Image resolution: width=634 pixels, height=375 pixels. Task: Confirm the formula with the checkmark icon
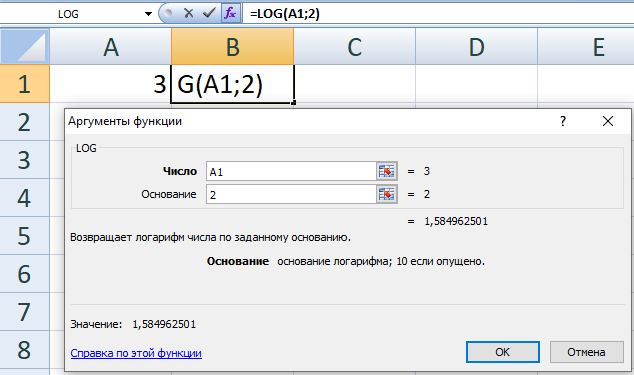click(x=209, y=13)
